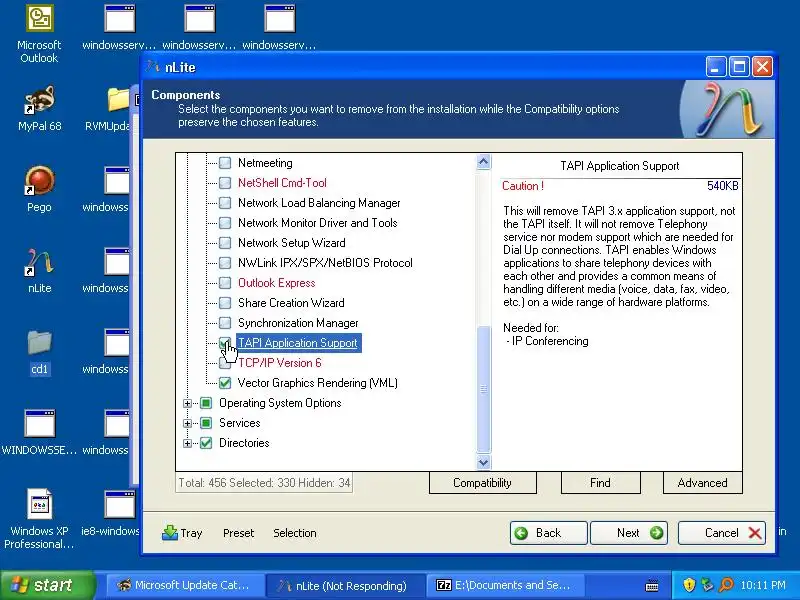
Task: Click the Total 456 Selected 330 status text
Action: tap(264, 483)
